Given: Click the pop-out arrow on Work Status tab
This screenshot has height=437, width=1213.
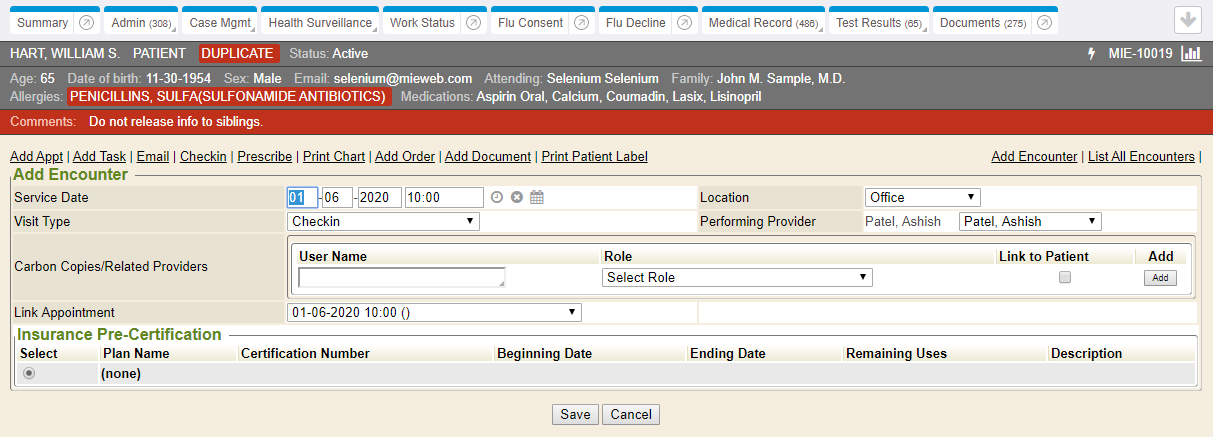Looking at the screenshot, I should click(x=473, y=23).
